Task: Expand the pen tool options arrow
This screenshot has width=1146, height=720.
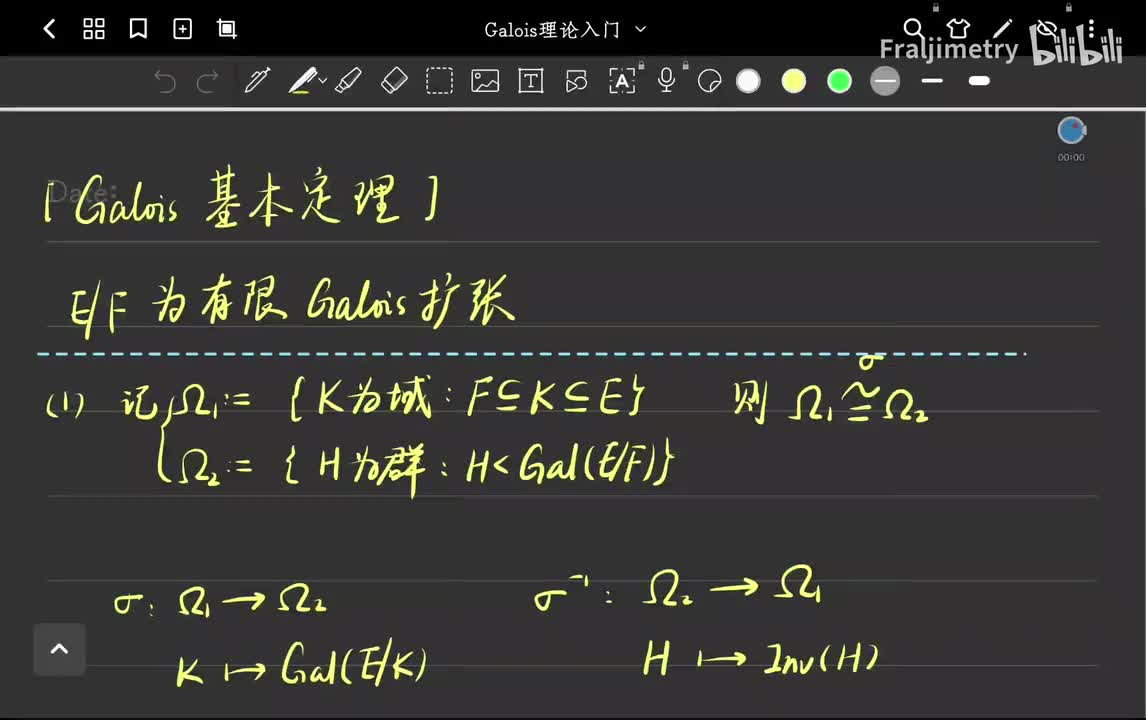Action: [x=322, y=80]
